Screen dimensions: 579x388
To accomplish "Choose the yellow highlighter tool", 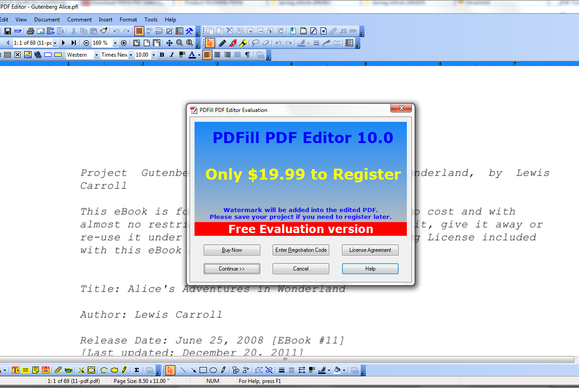I will [x=243, y=43].
